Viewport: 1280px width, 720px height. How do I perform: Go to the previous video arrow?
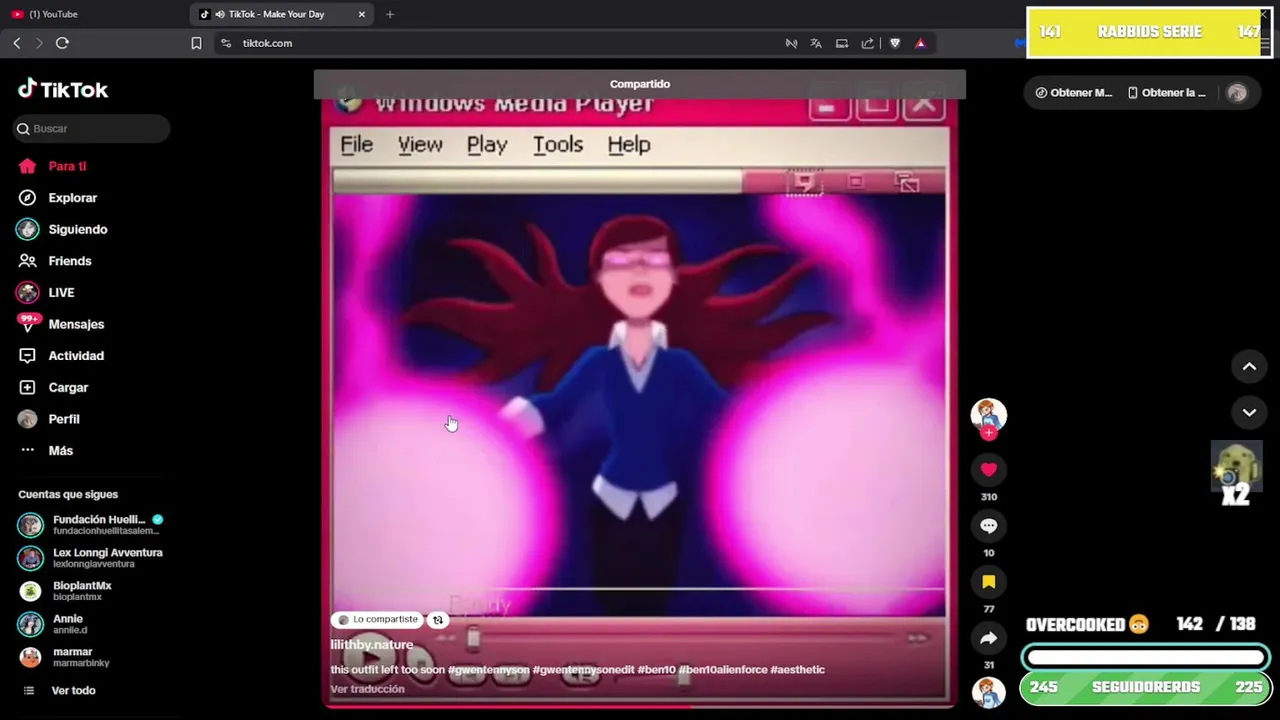1249,367
